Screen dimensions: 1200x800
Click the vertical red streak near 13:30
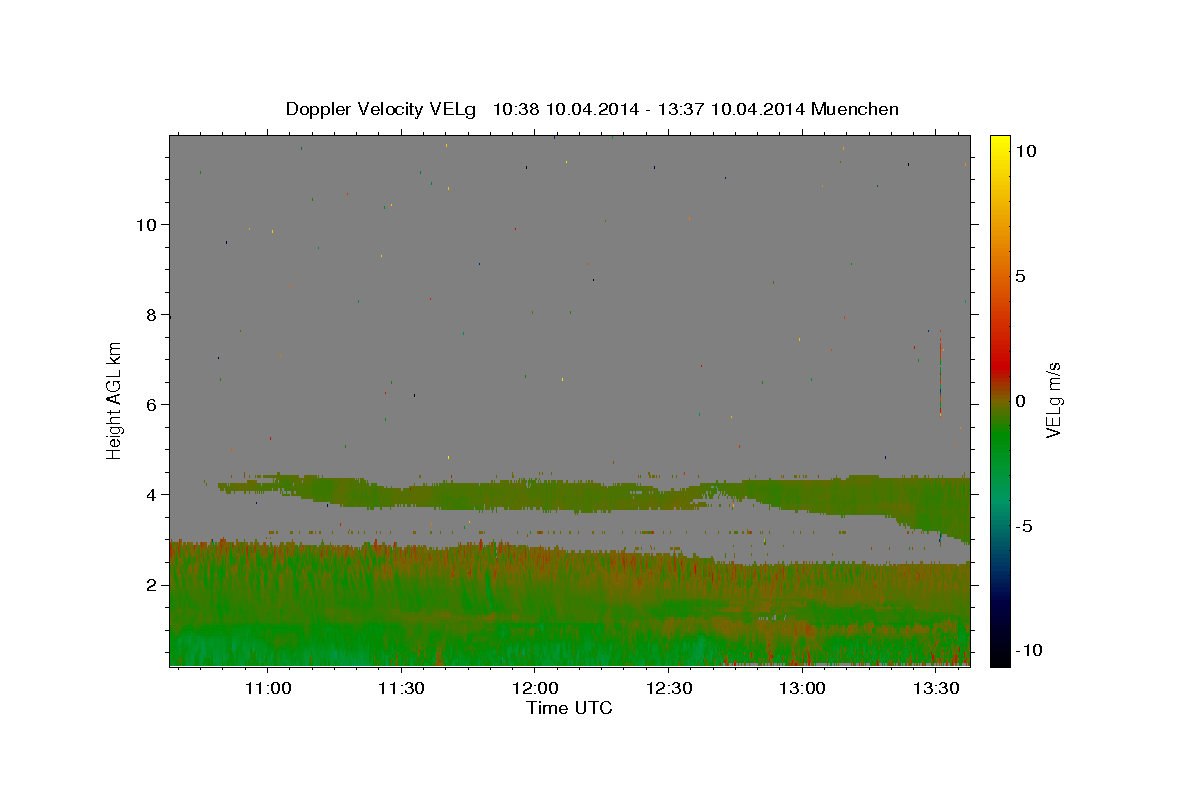pyautogui.click(x=940, y=375)
